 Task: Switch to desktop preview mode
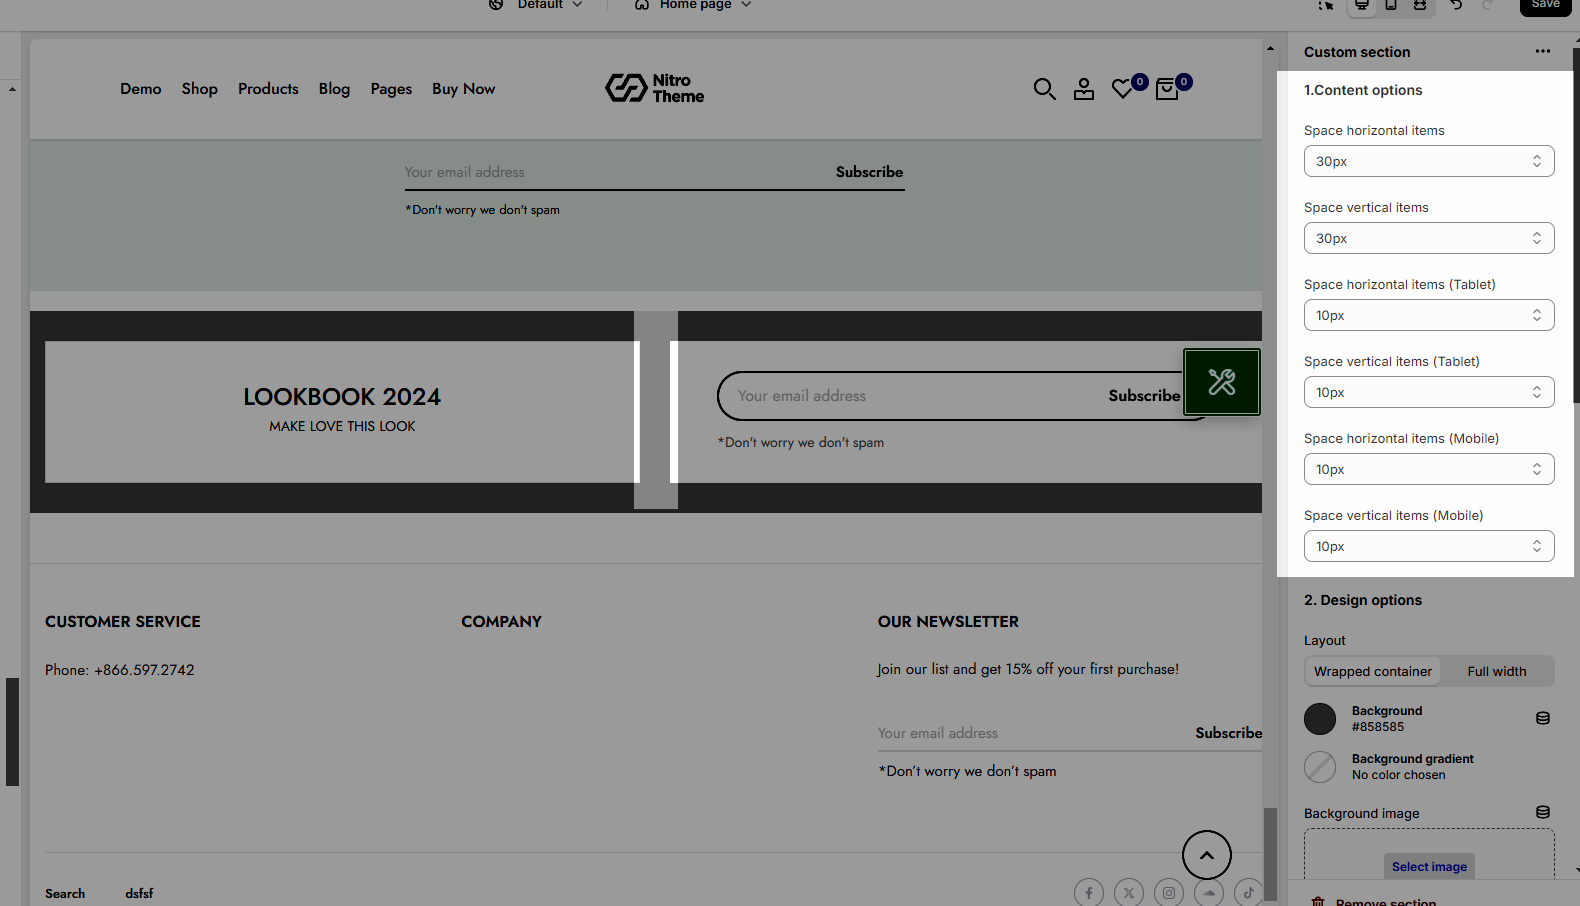[x=1362, y=5]
